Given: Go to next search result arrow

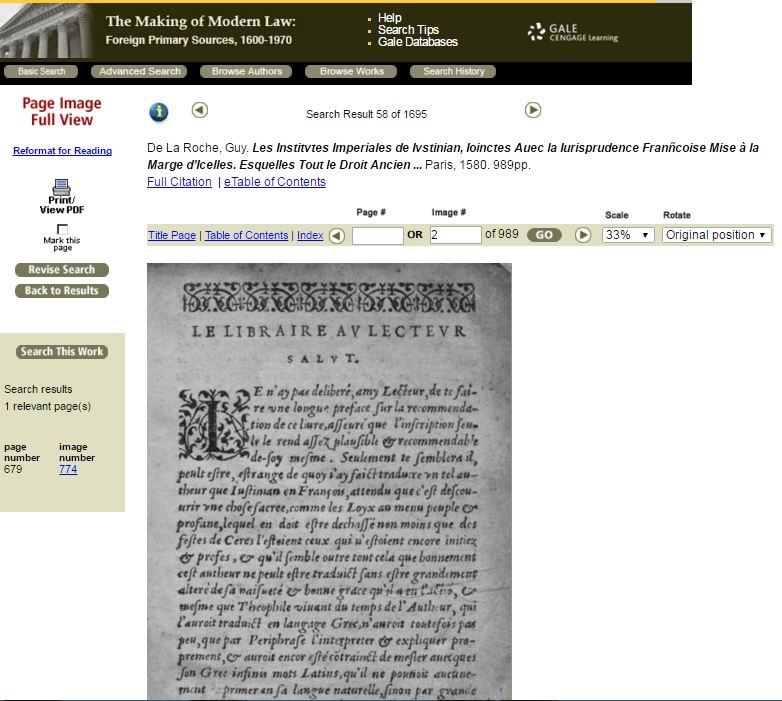Looking at the screenshot, I should coord(533,110).
